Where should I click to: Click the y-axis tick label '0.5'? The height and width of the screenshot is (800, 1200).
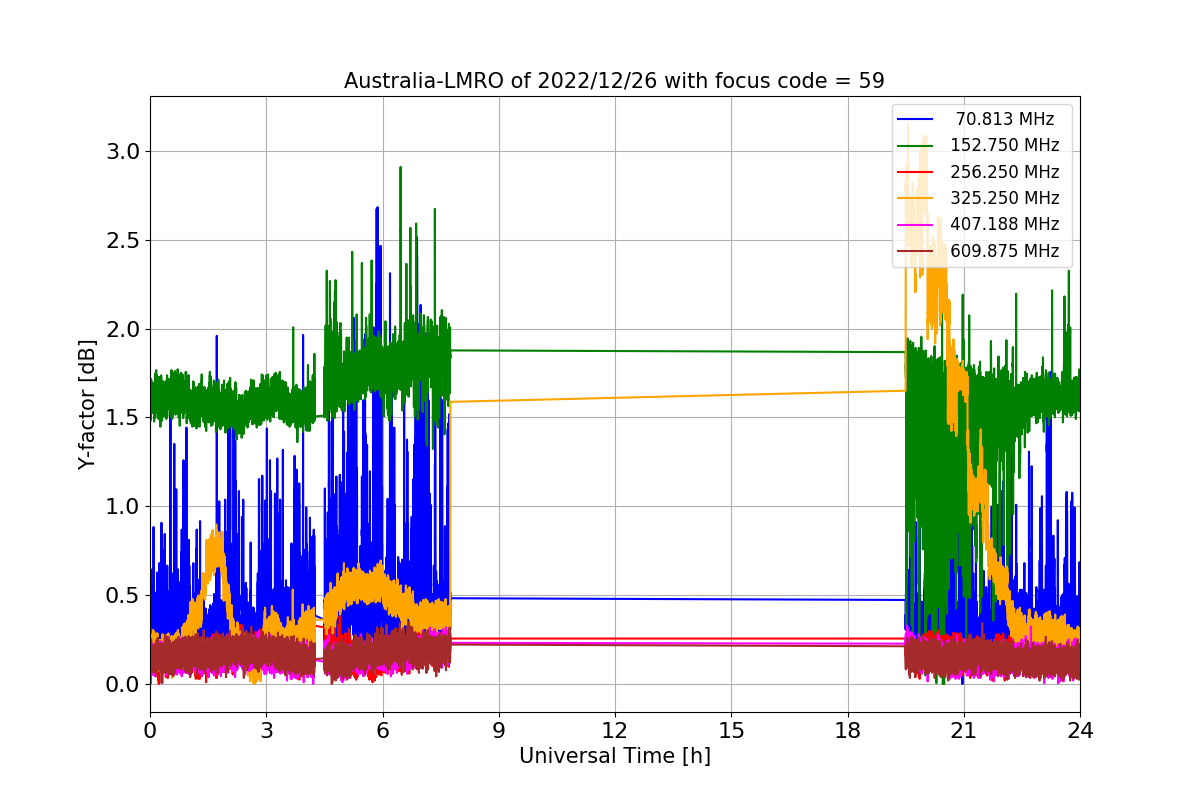pyautogui.click(x=123, y=595)
